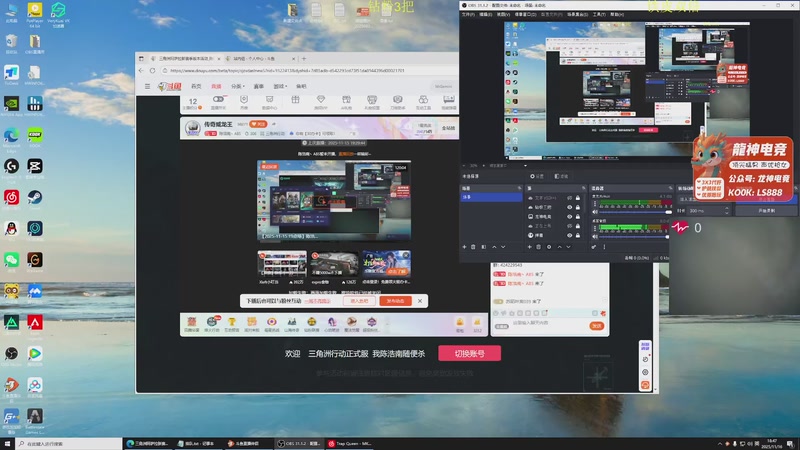Toggle visibility of the second OBS source
This screenshot has height=450, width=800.
click(x=569, y=207)
